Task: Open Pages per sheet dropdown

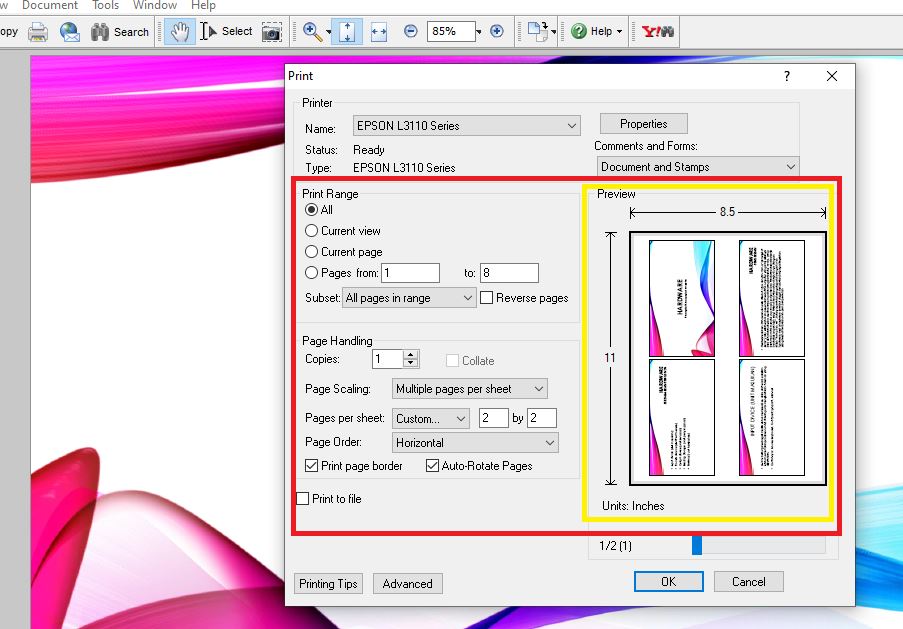Action: [x=430, y=419]
